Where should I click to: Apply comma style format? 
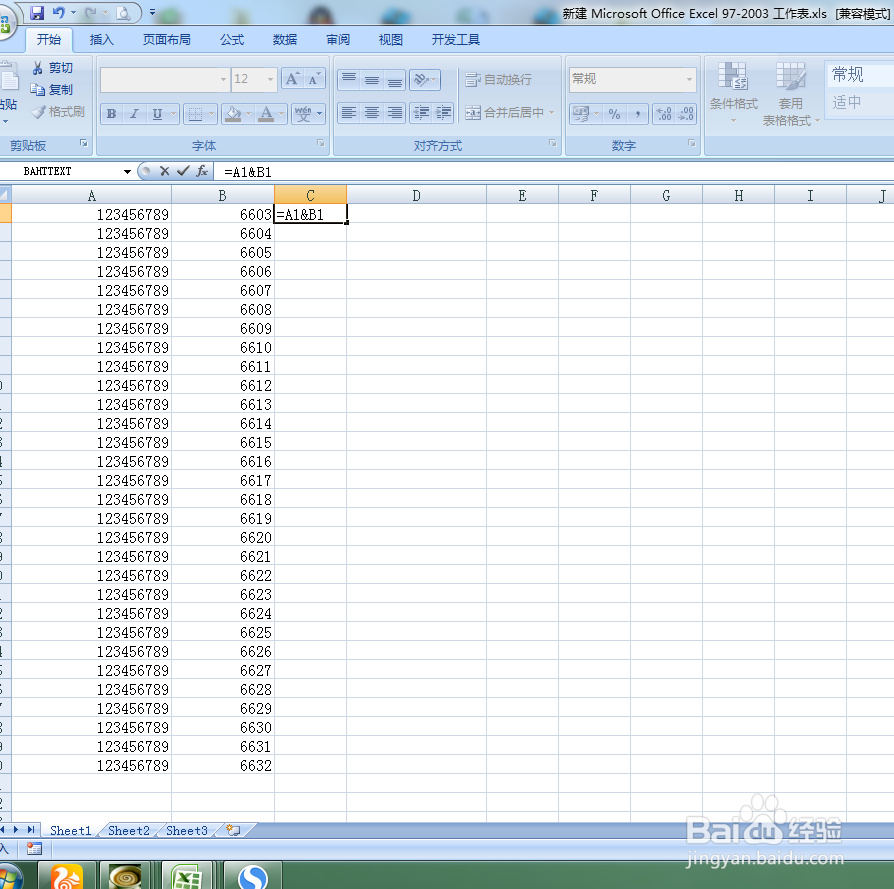[x=637, y=114]
